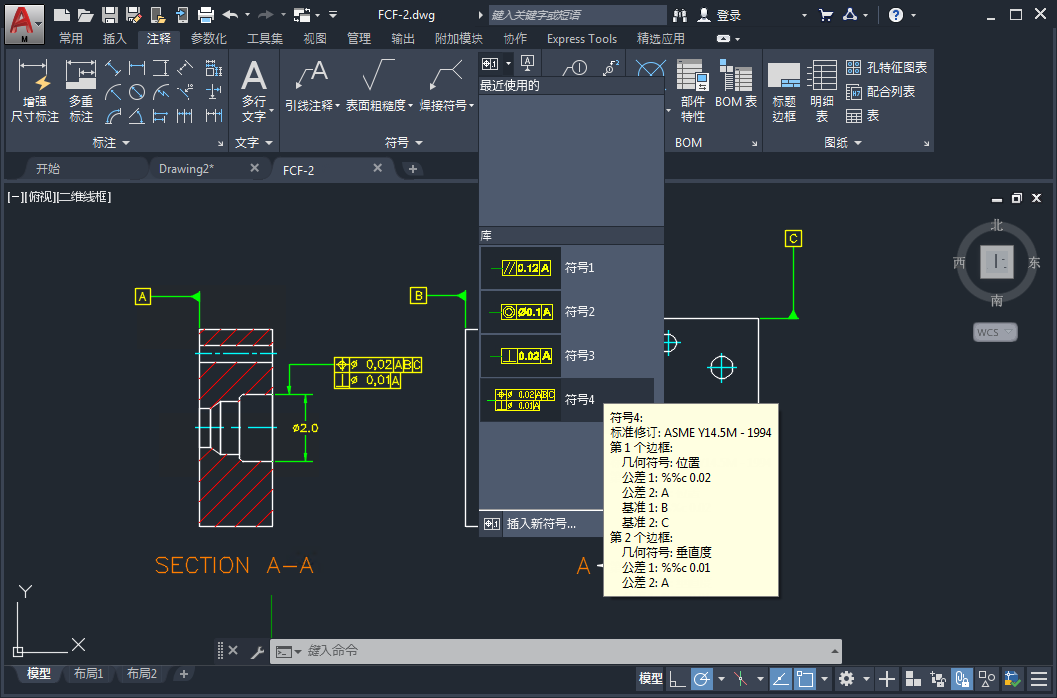The height and width of the screenshot is (698, 1057).
Task: Click 插入新符号... button
Action: [541, 524]
